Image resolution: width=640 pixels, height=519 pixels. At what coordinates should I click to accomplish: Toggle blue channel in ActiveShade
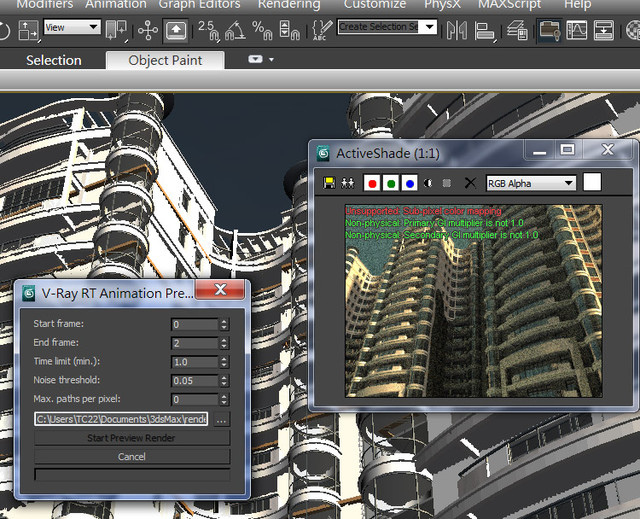coord(409,183)
